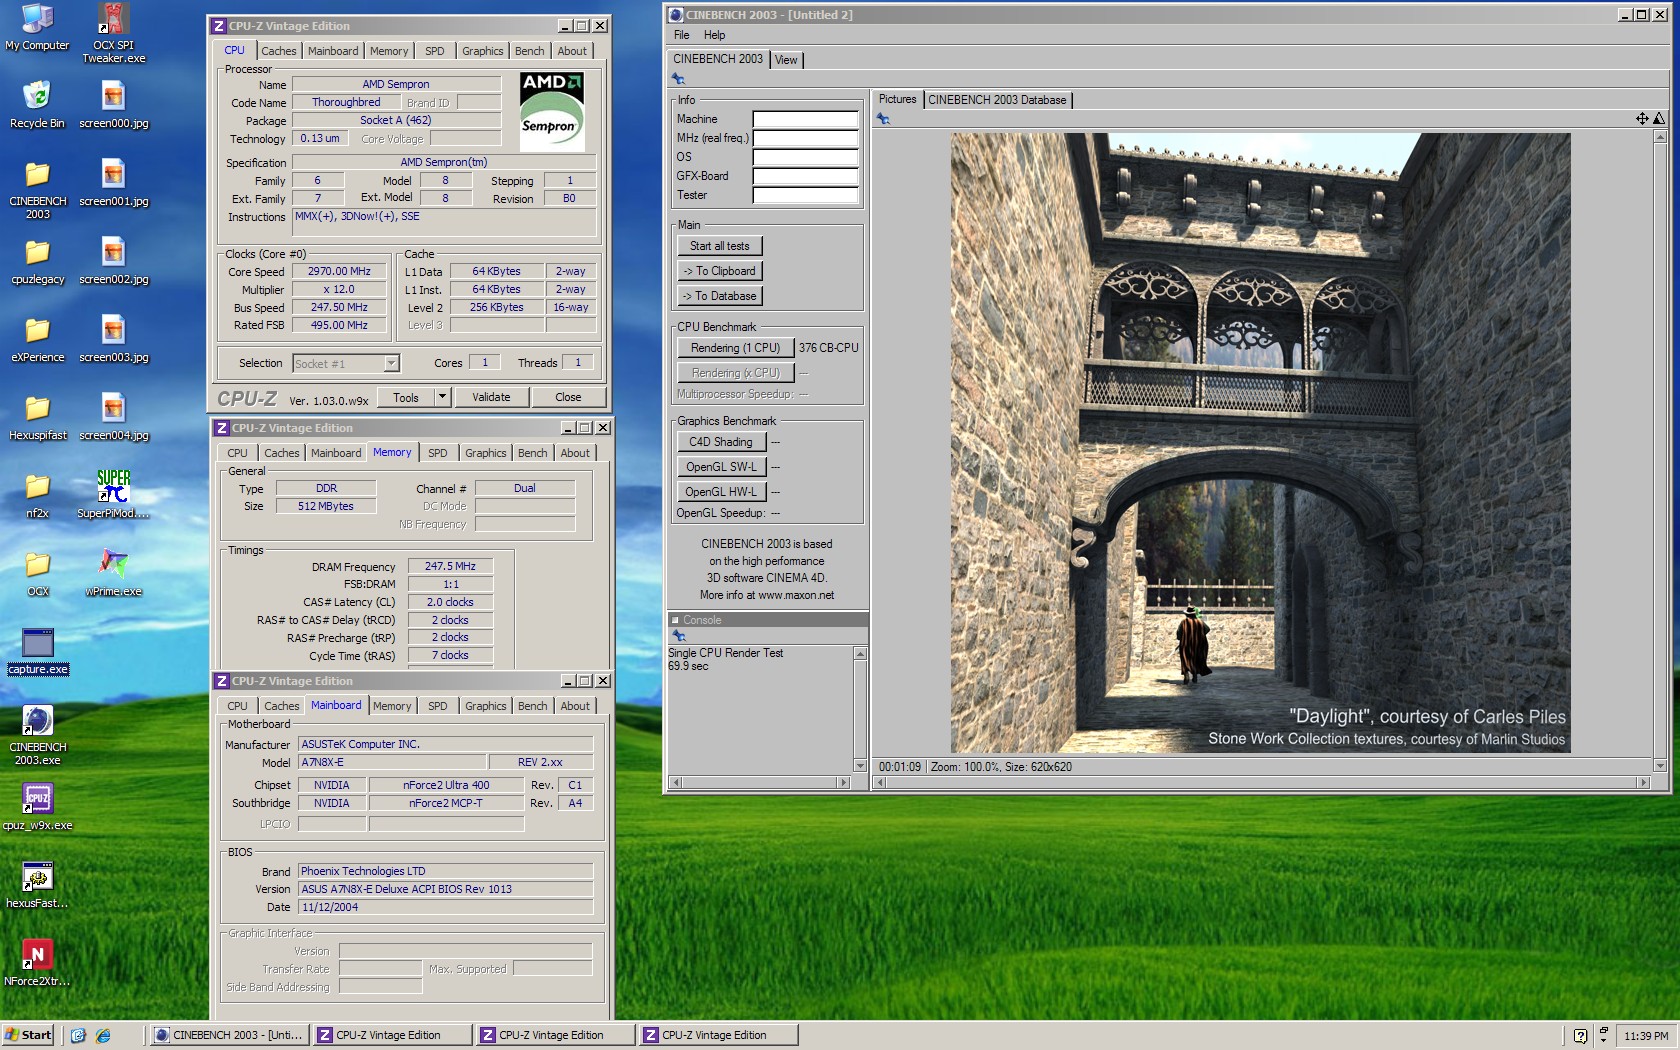Image resolution: width=1680 pixels, height=1050 pixels.
Task: Launch NForce2Xtreme desktop icon
Action: pyautogui.click(x=37, y=963)
